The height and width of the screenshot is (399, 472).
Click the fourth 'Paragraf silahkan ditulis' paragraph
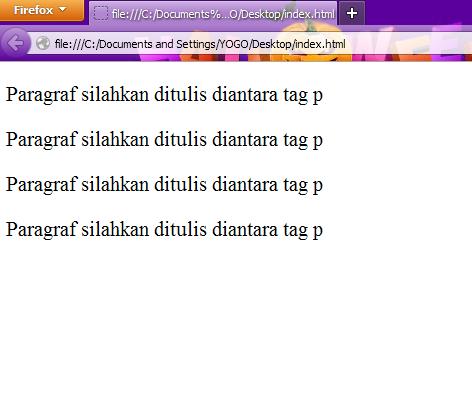[164, 229]
